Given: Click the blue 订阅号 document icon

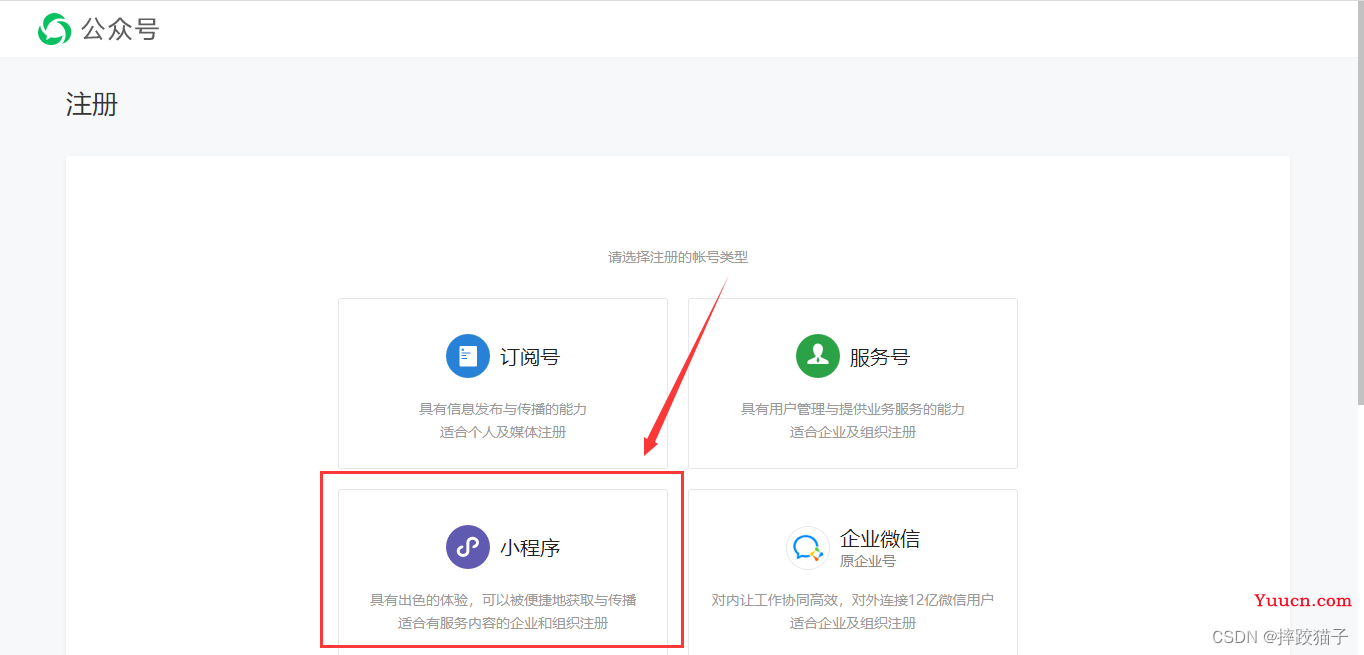Looking at the screenshot, I should [x=468, y=356].
